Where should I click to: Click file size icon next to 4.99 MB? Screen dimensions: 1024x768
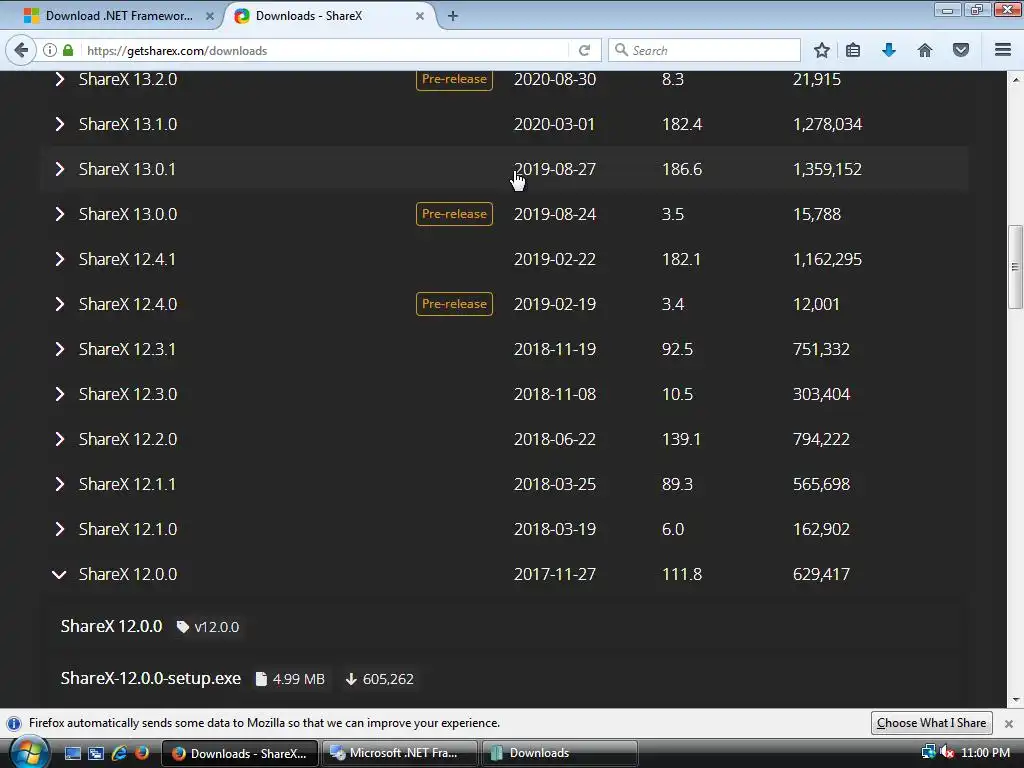pyautogui.click(x=261, y=679)
